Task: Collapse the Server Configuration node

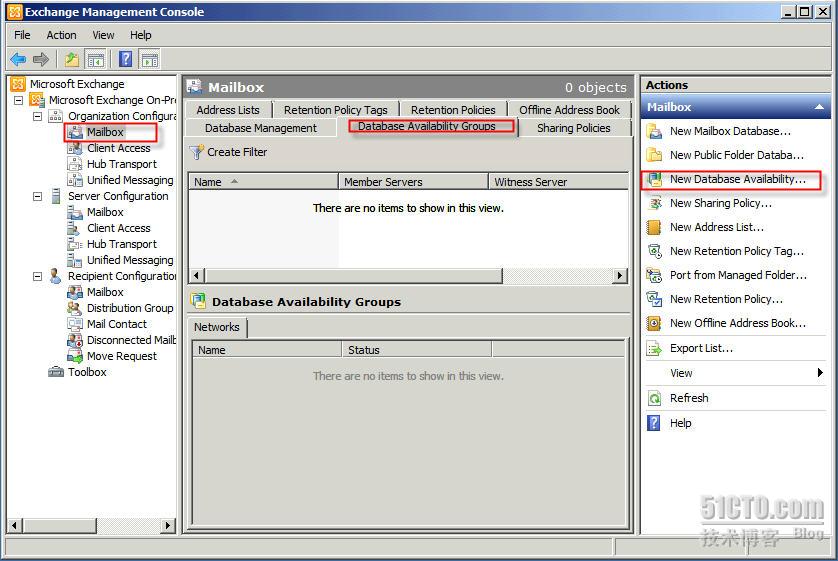Action: click(37, 196)
